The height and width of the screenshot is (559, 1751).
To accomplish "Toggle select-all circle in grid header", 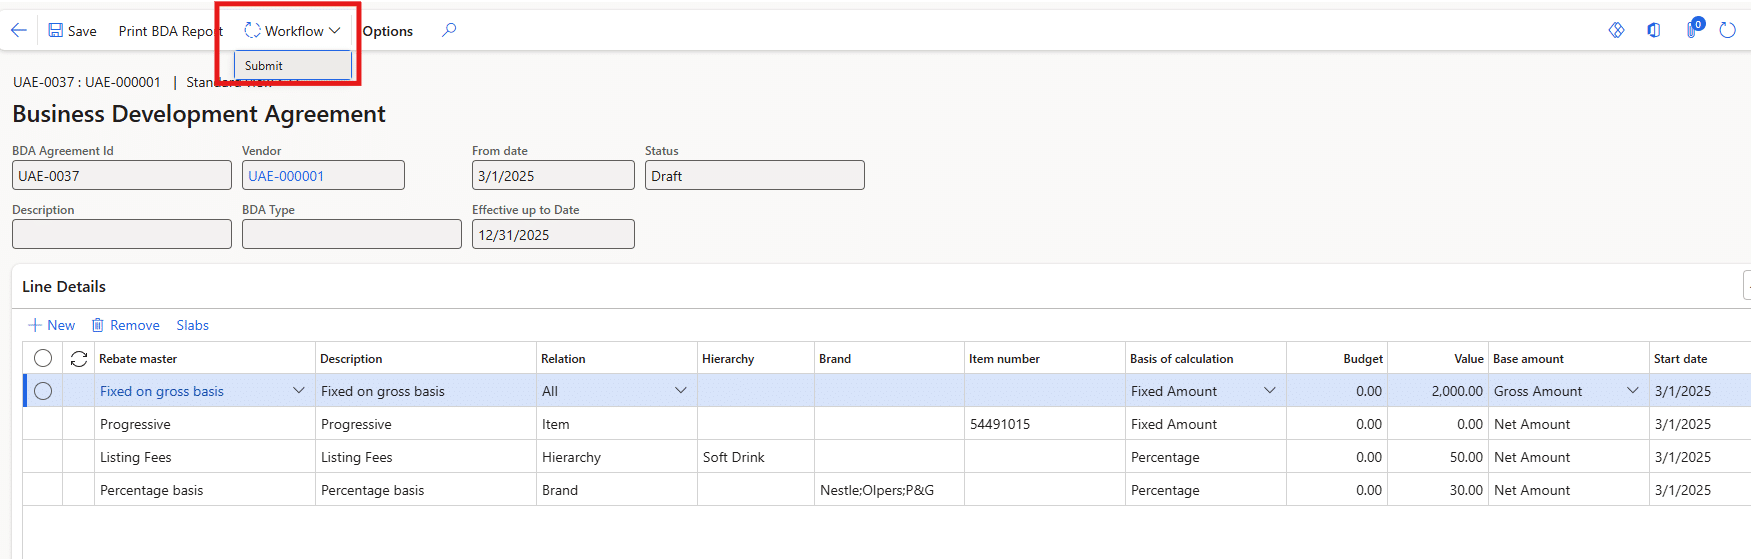I will click(x=43, y=358).
